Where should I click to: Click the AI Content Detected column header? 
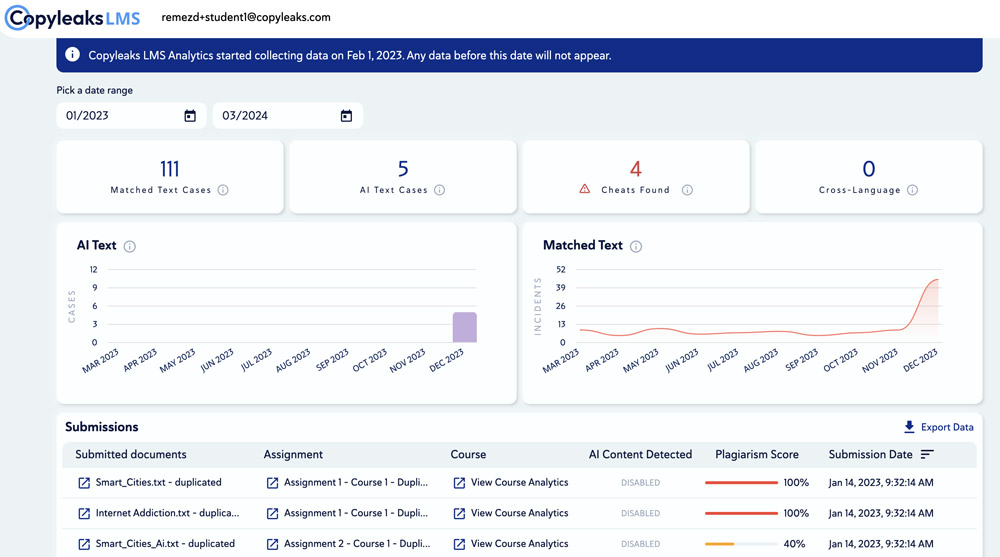pyautogui.click(x=640, y=454)
